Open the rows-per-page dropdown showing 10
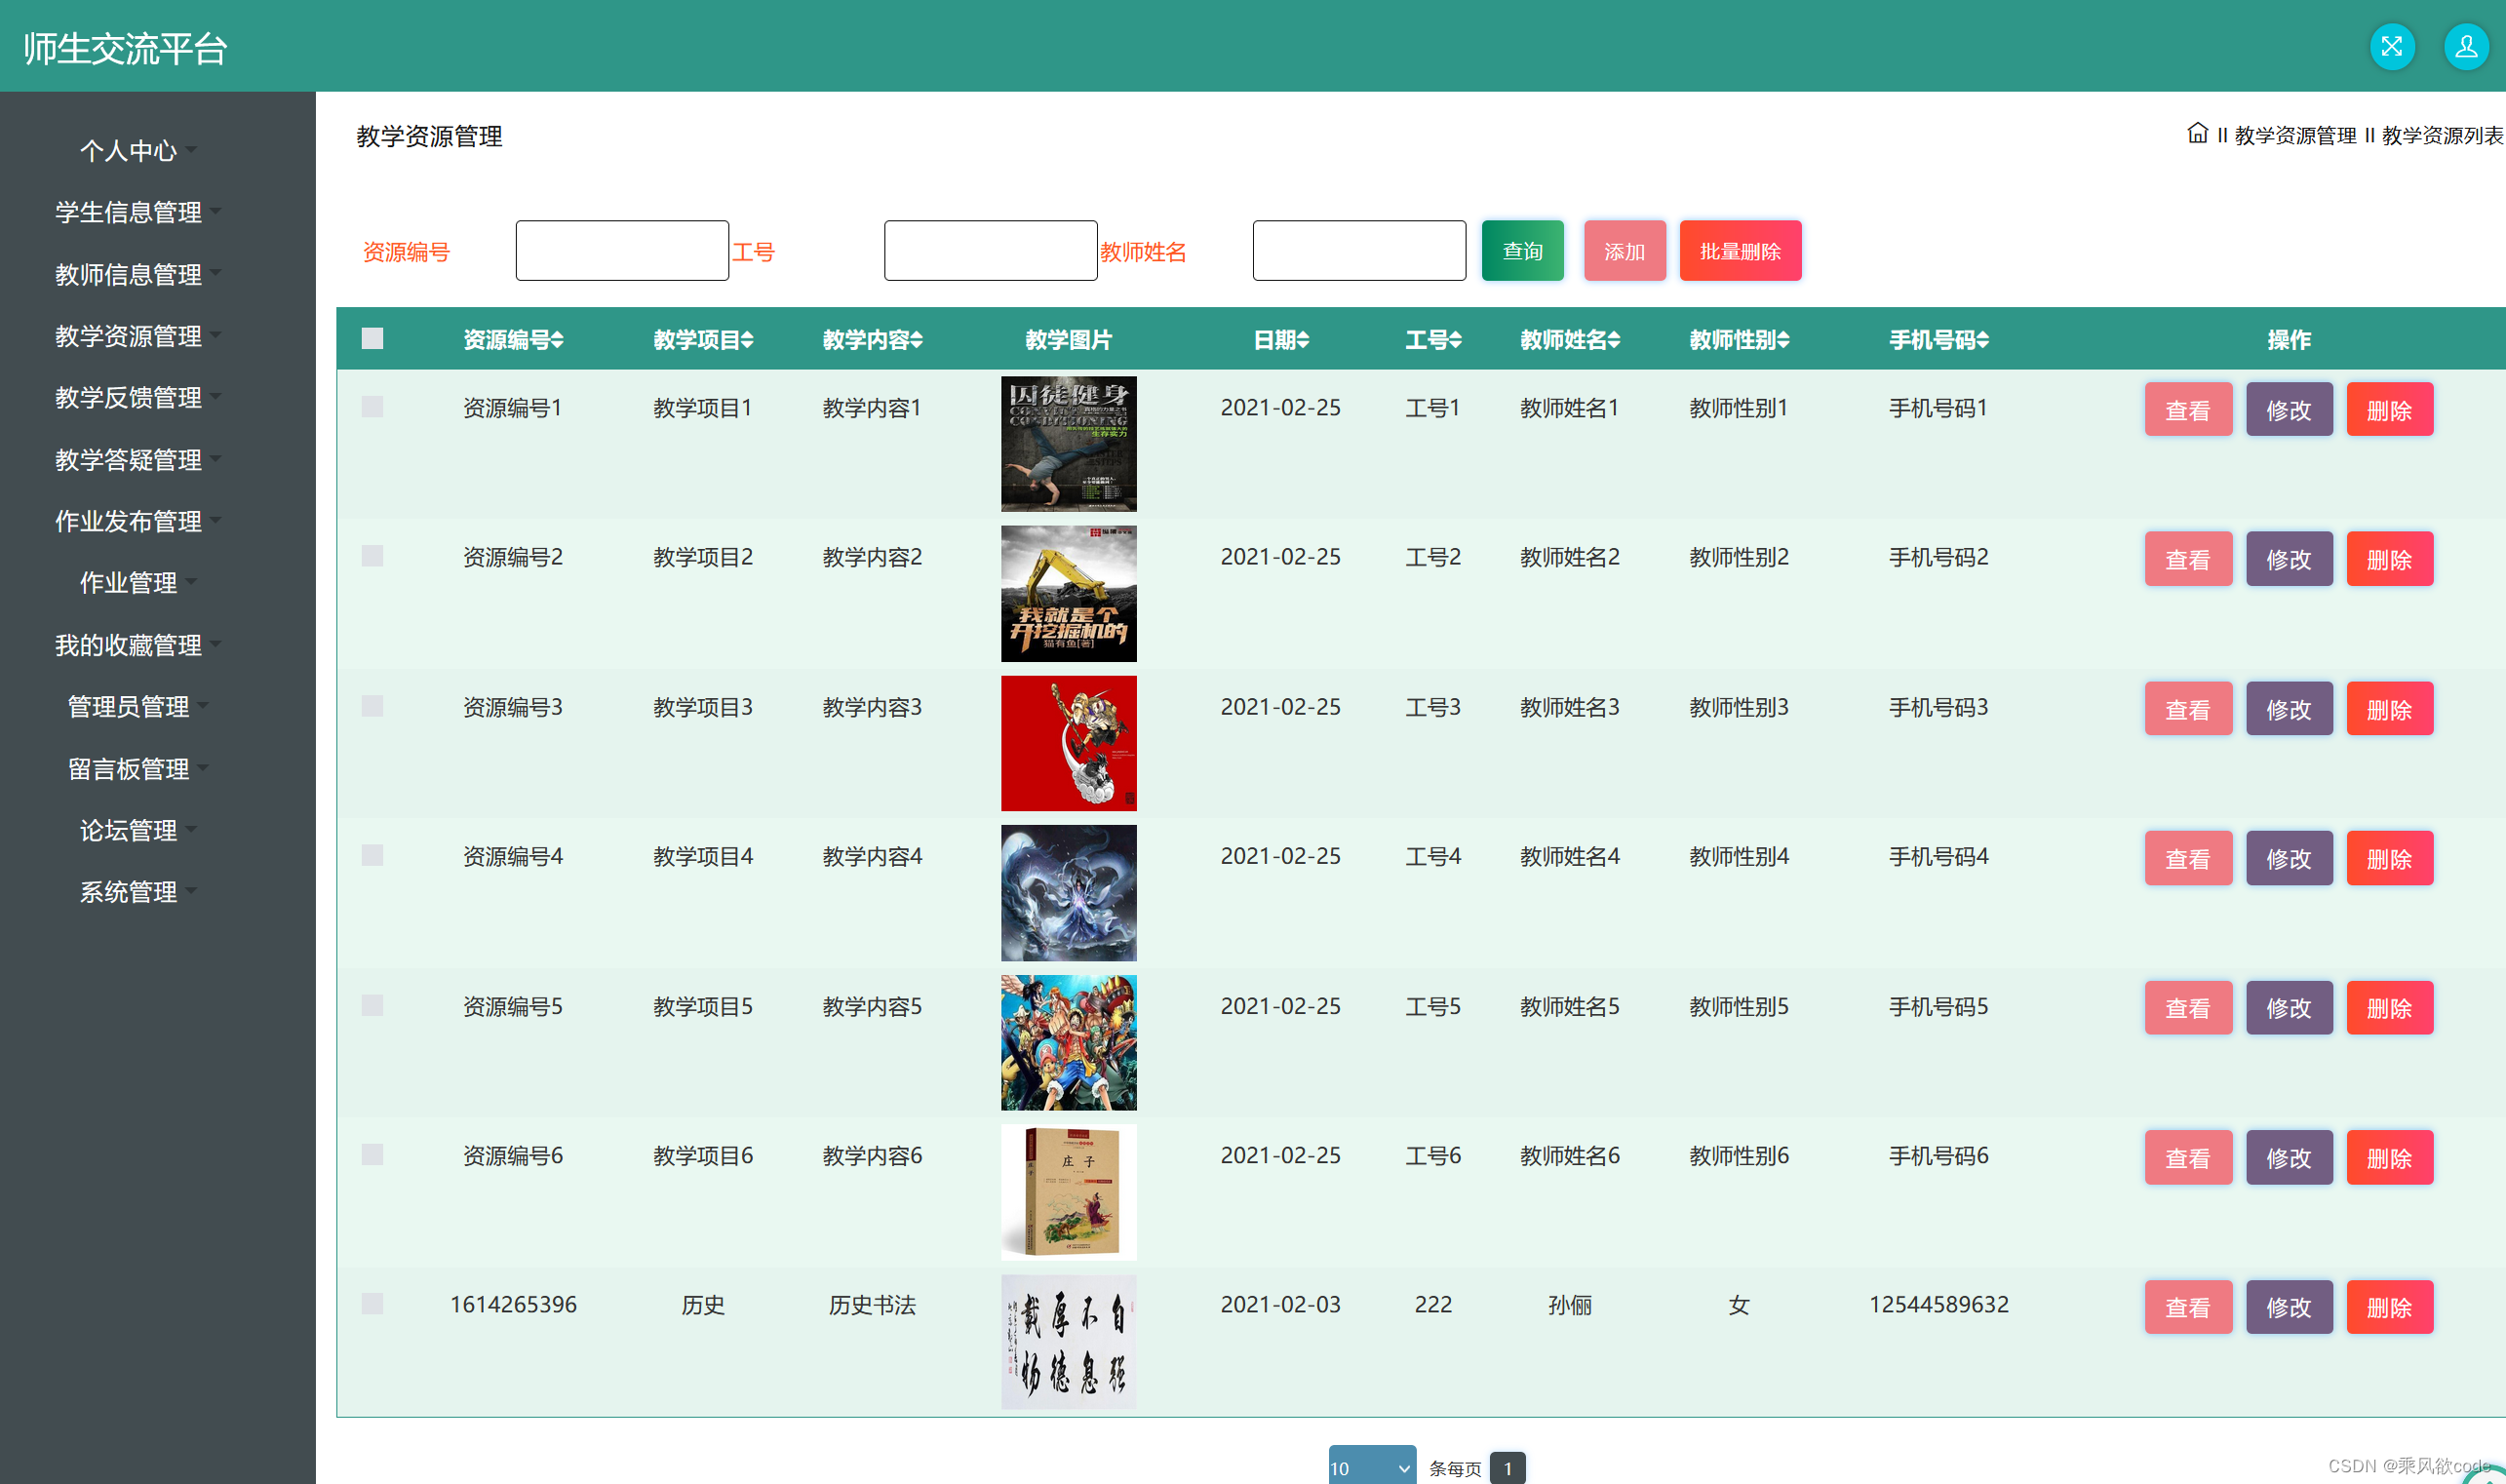 [1371, 1467]
